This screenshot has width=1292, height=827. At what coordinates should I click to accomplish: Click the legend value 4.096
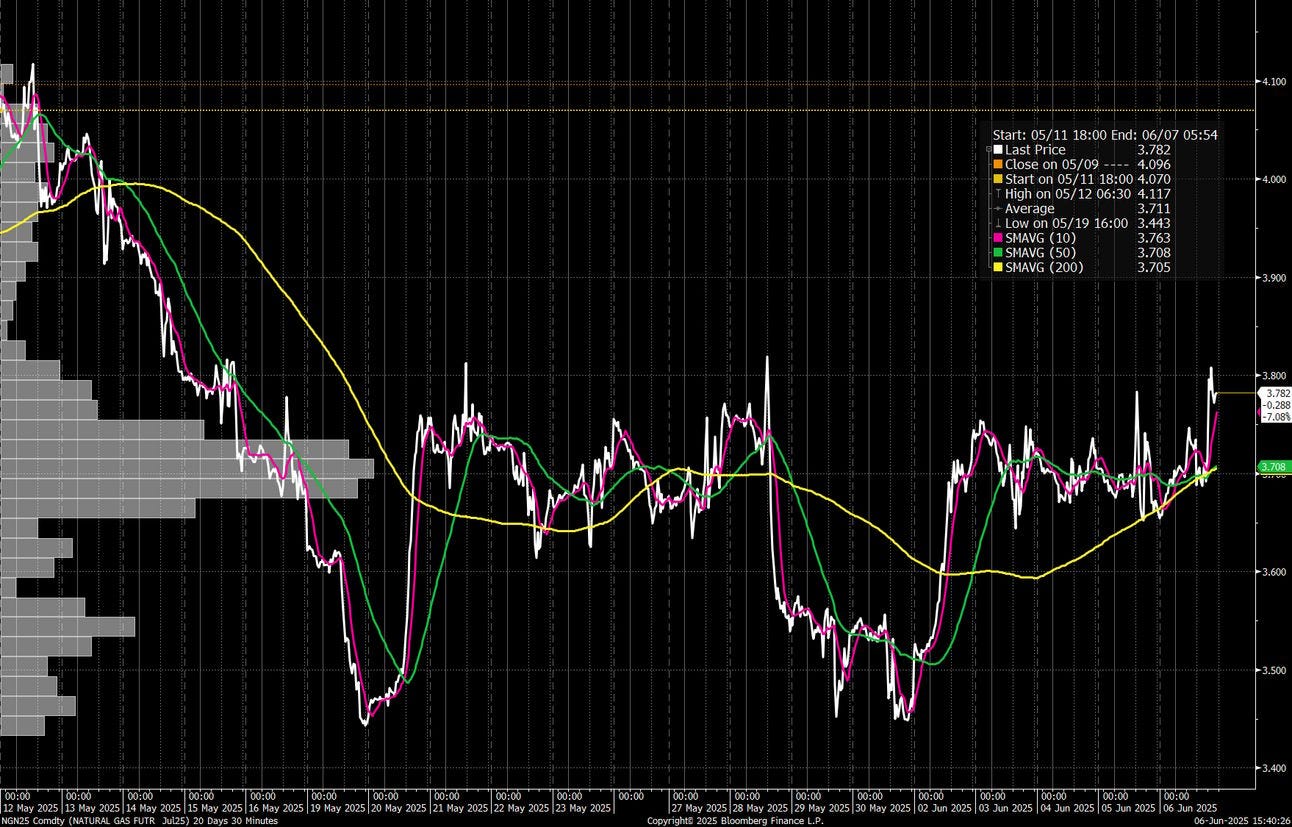(1154, 164)
